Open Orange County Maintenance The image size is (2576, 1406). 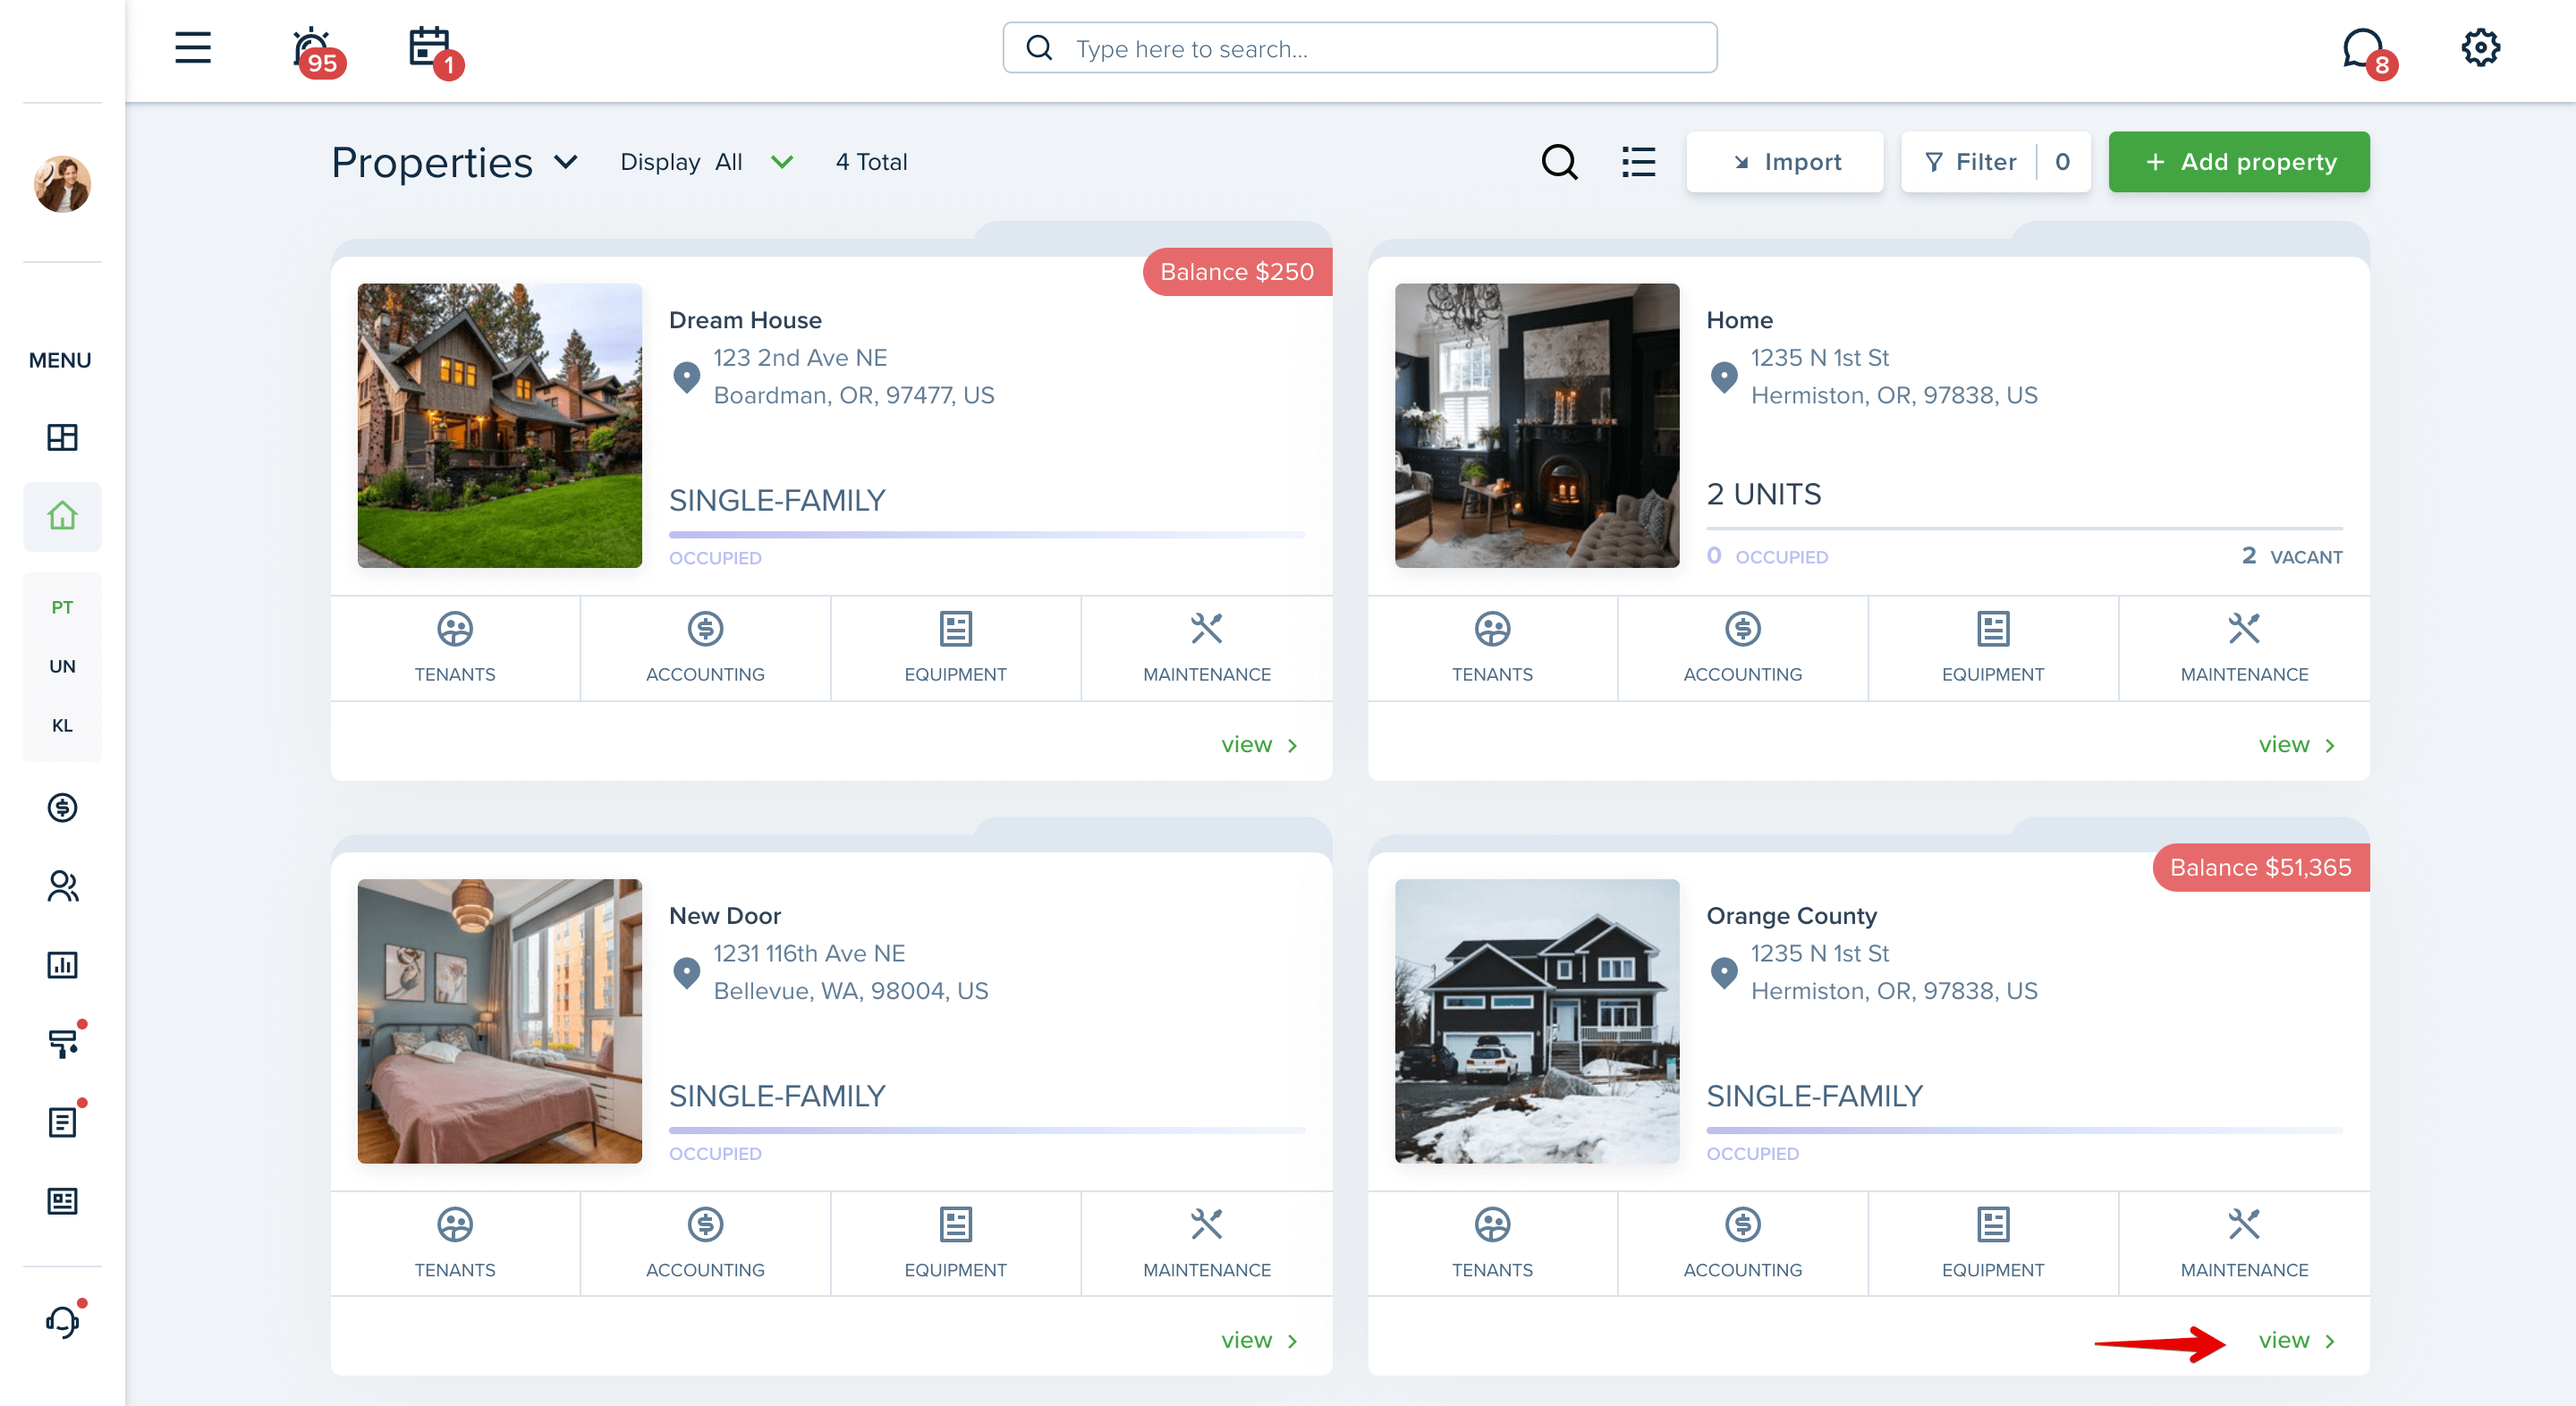(2244, 1243)
